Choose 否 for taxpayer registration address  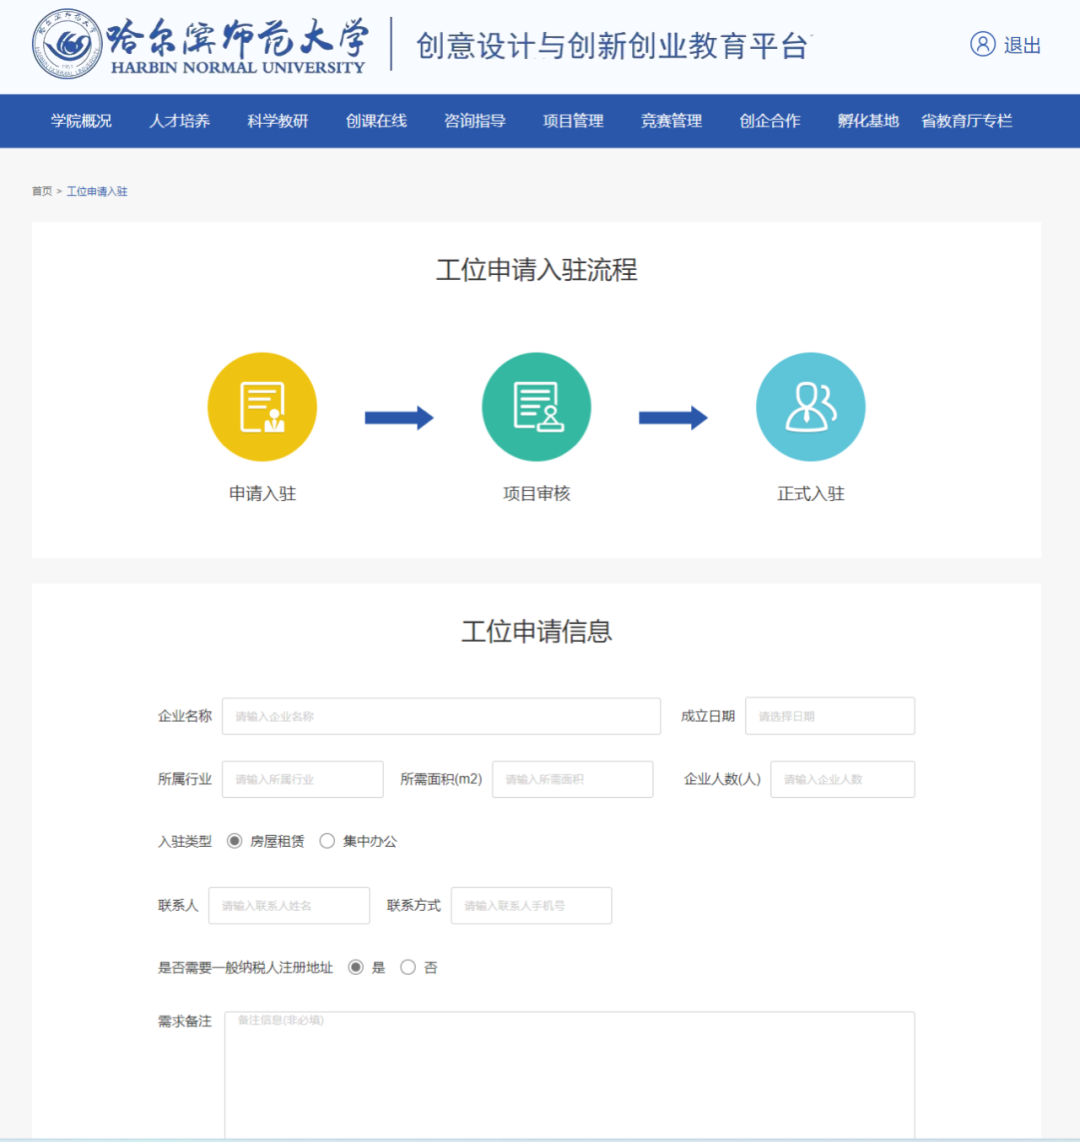(408, 967)
